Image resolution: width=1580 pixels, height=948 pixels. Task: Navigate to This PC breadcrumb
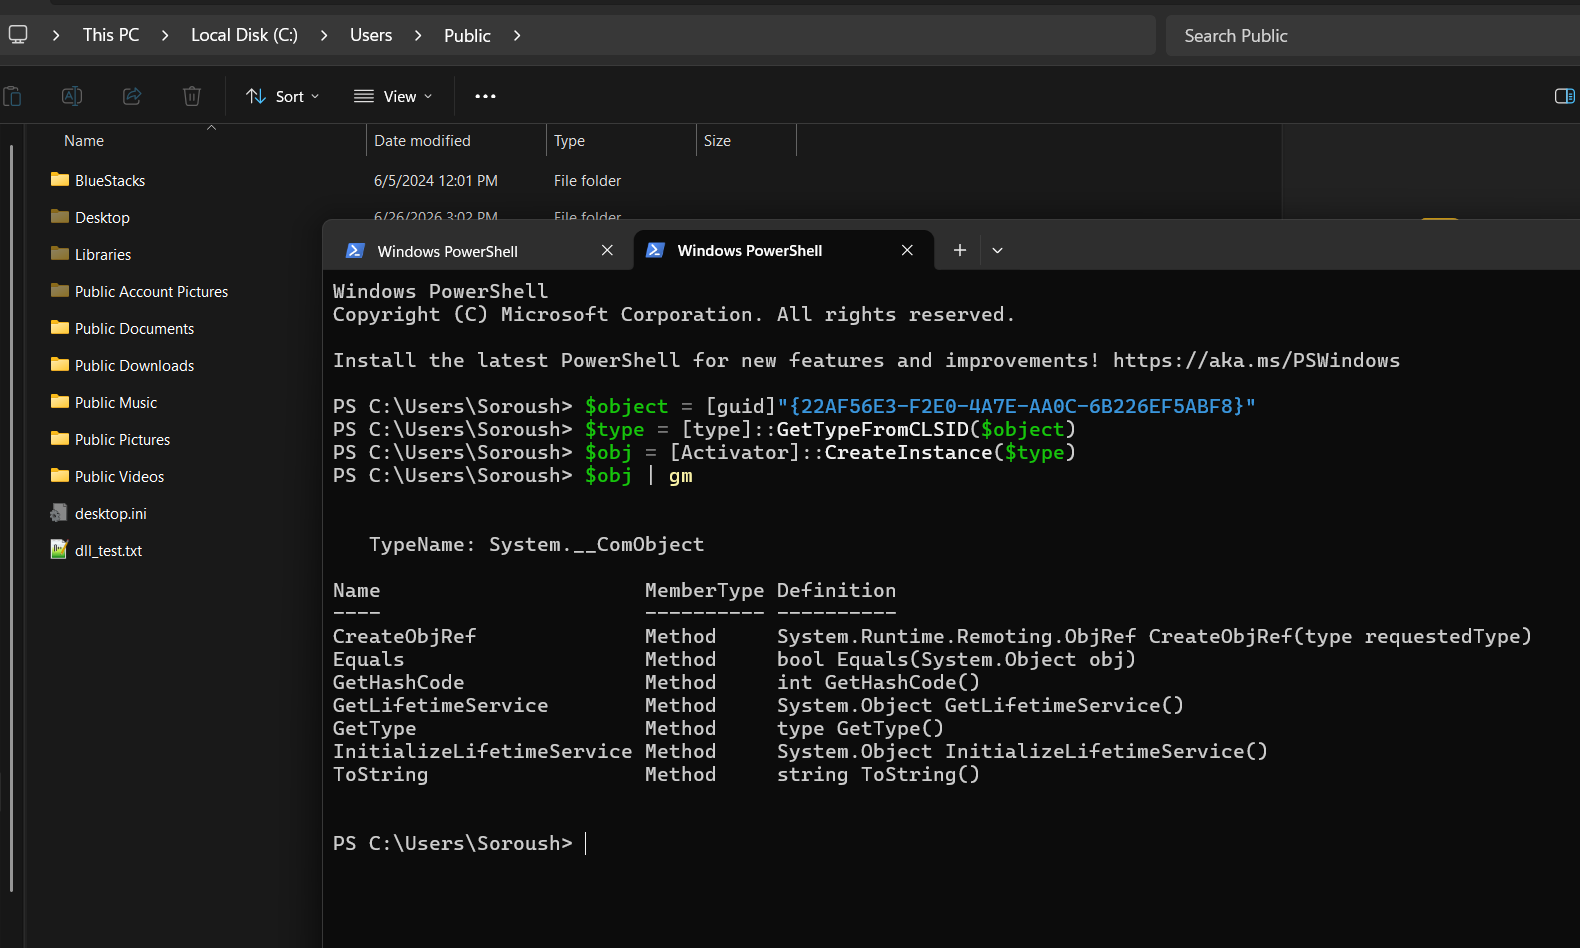click(111, 35)
